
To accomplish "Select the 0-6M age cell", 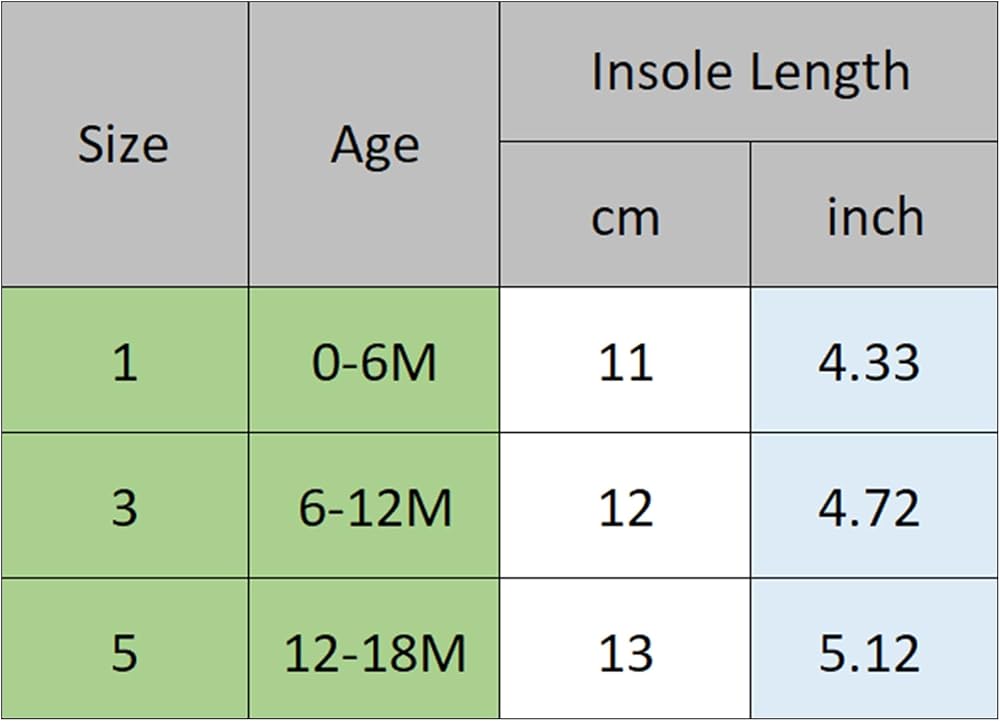I will tap(374, 360).
